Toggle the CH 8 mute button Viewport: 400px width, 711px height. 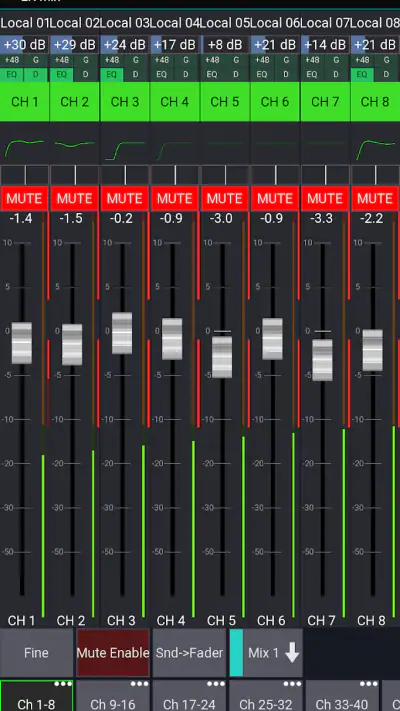click(375, 198)
